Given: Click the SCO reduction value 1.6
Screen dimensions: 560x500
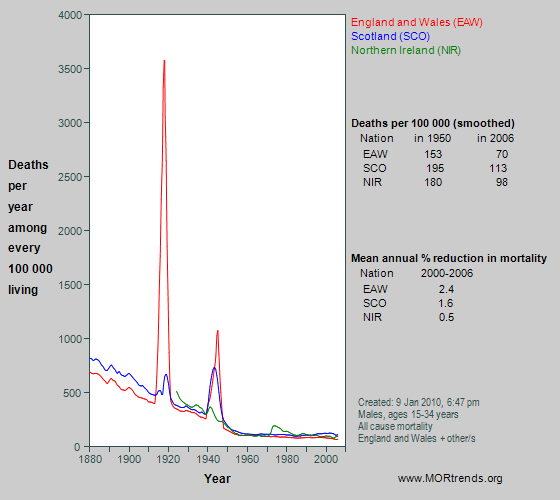Looking at the screenshot, I should pos(446,303).
